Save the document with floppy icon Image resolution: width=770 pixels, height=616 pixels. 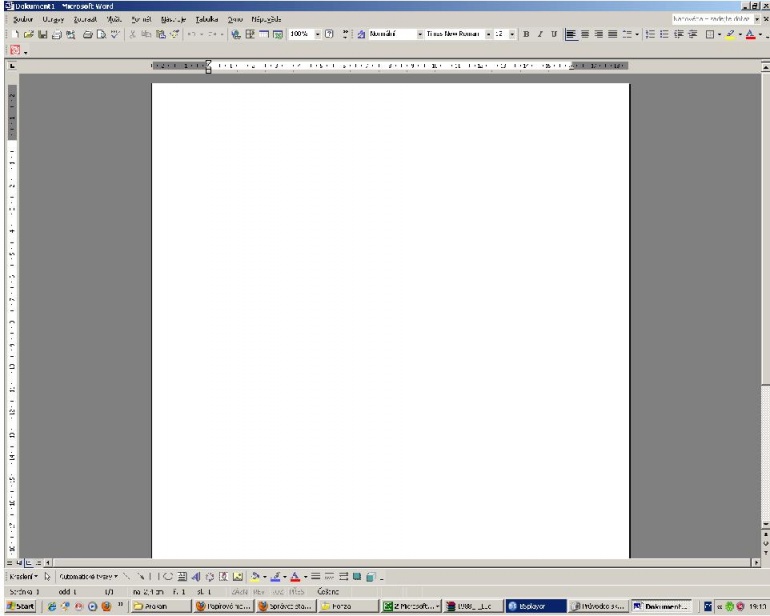coord(42,34)
